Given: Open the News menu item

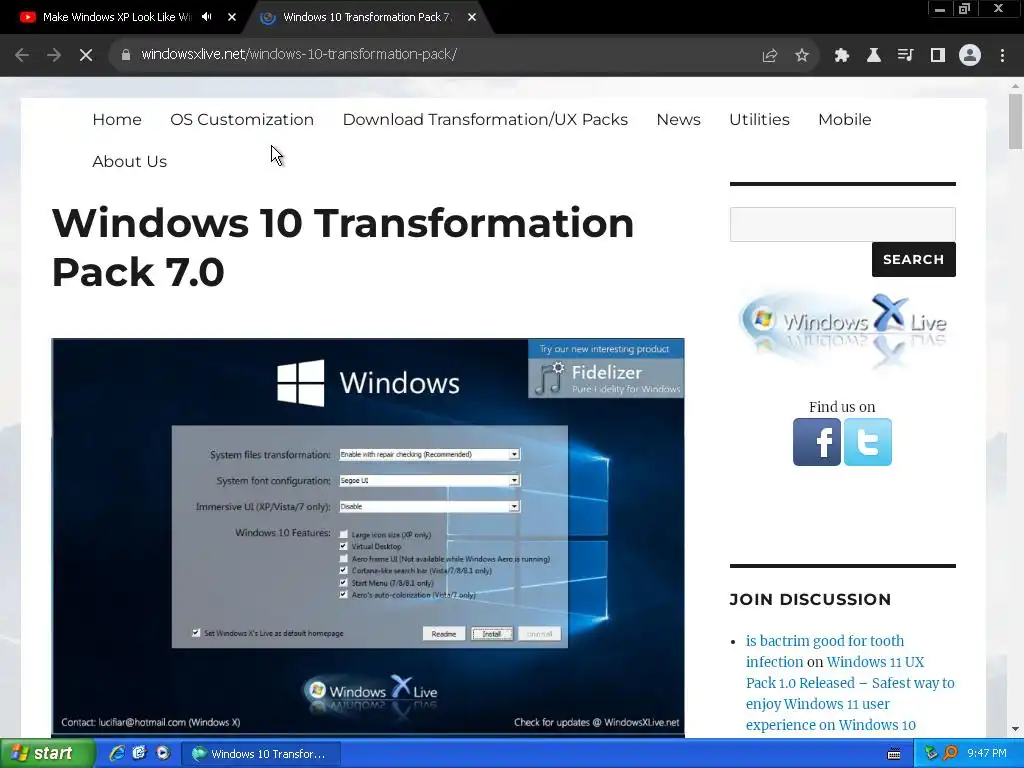Looking at the screenshot, I should click(679, 120).
